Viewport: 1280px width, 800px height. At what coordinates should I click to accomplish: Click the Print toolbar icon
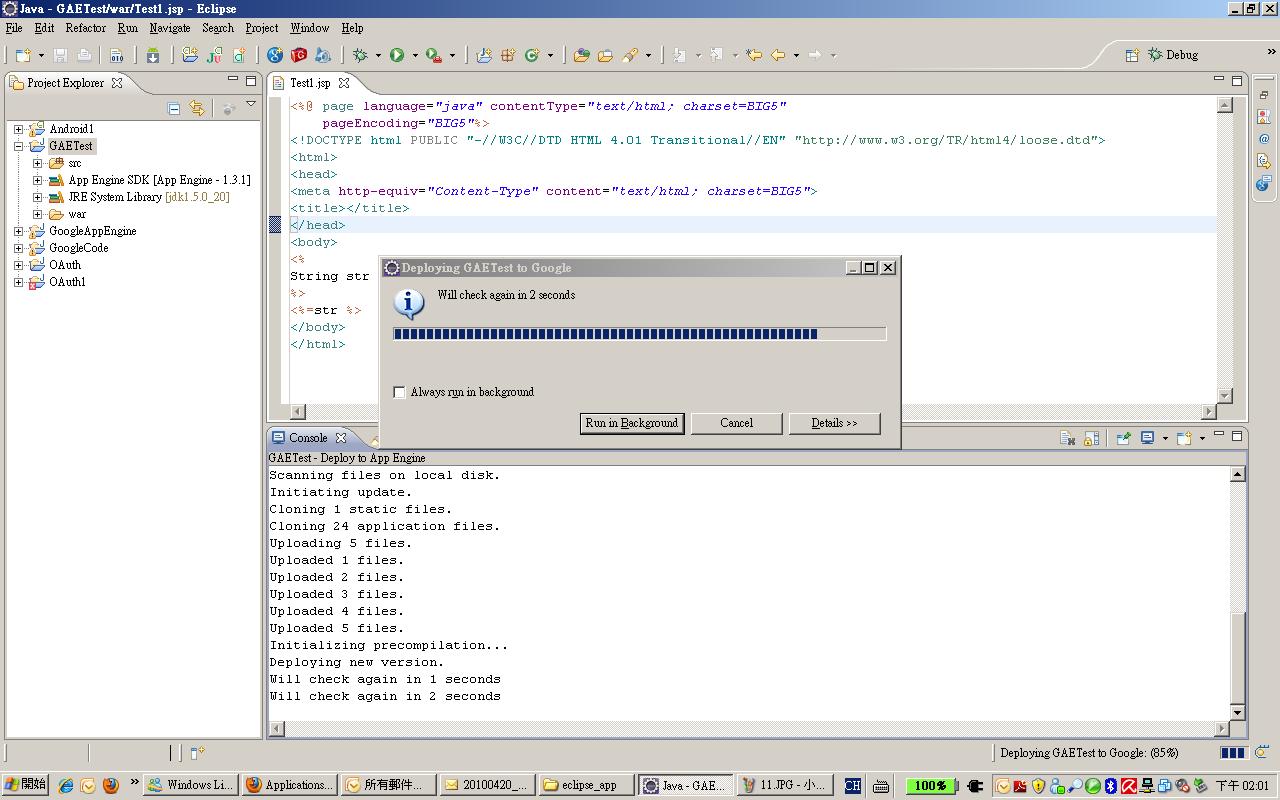pyautogui.click(x=84, y=55)
